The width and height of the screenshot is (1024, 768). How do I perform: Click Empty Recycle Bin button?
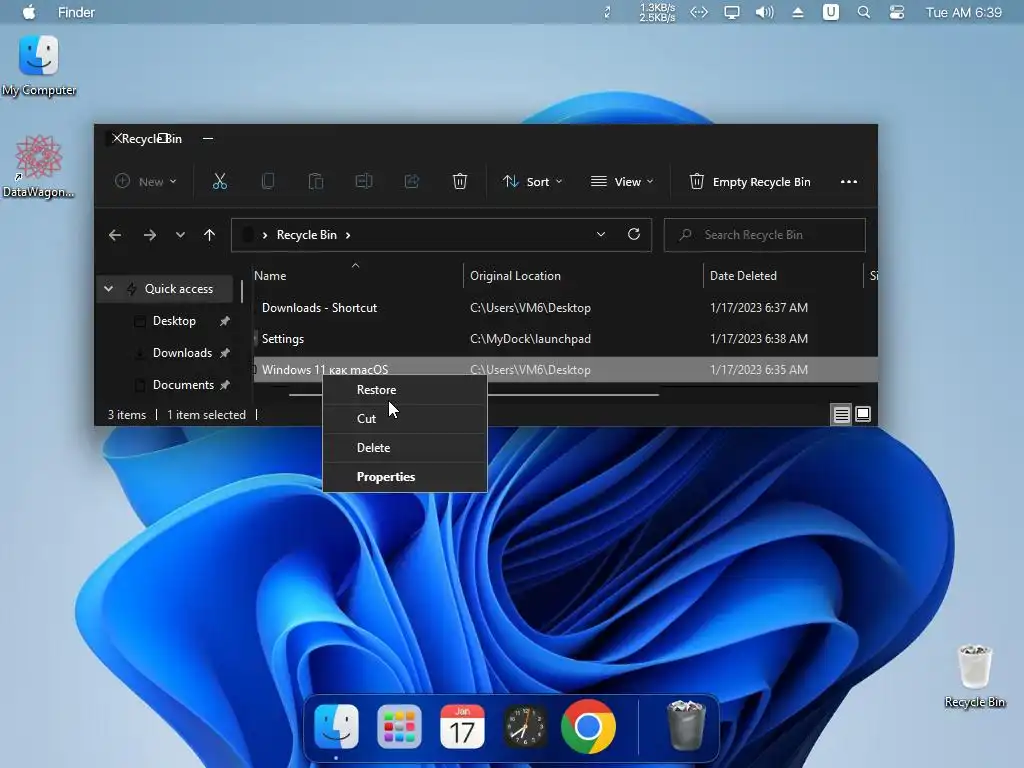pyautogui.click(x=750, y=182)
